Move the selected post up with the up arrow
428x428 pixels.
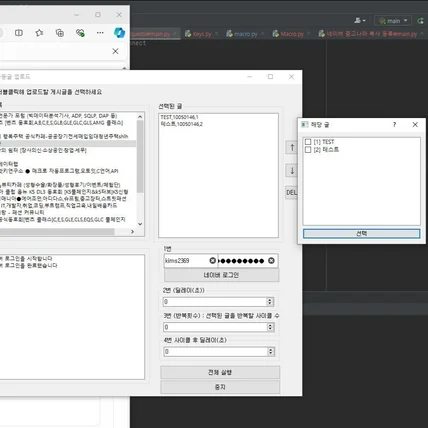pyautogui.click(x=292, y=147)
